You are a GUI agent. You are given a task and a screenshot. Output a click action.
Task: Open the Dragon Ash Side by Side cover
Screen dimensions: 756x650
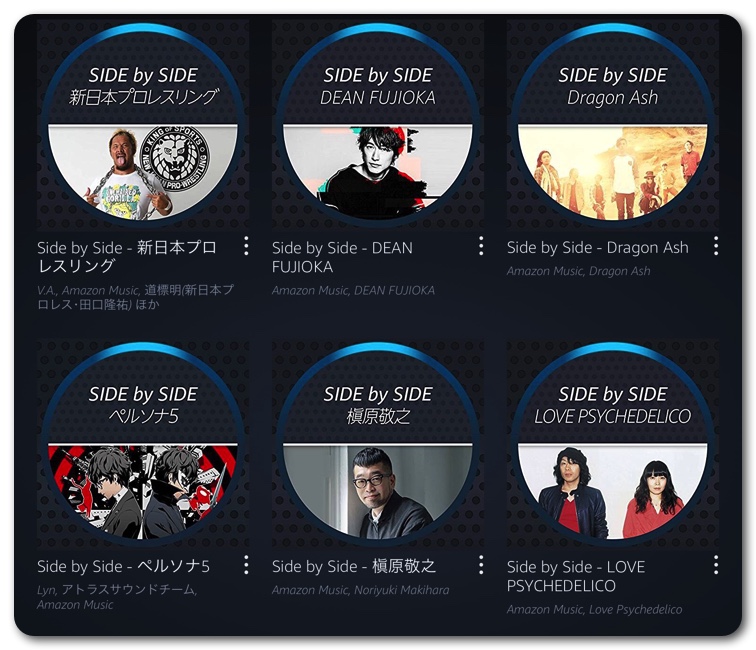[x=613, y=125]
